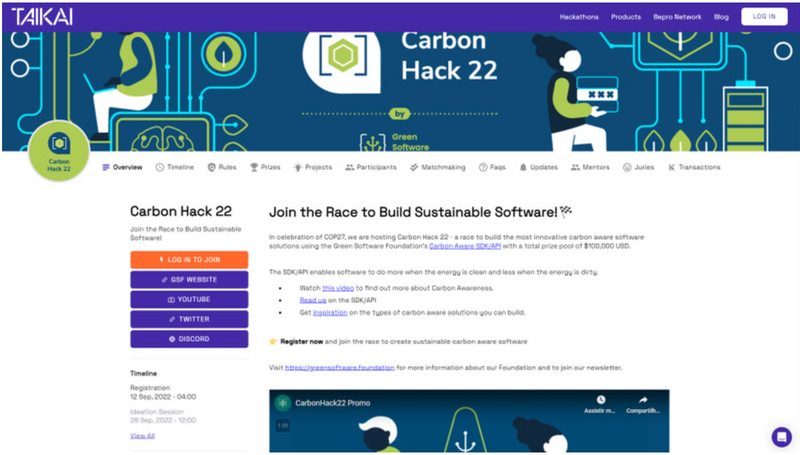Screen dimensions: 800x455
Task: Click the Carbon Hack 22 round avatar
Action: point(59,160)
